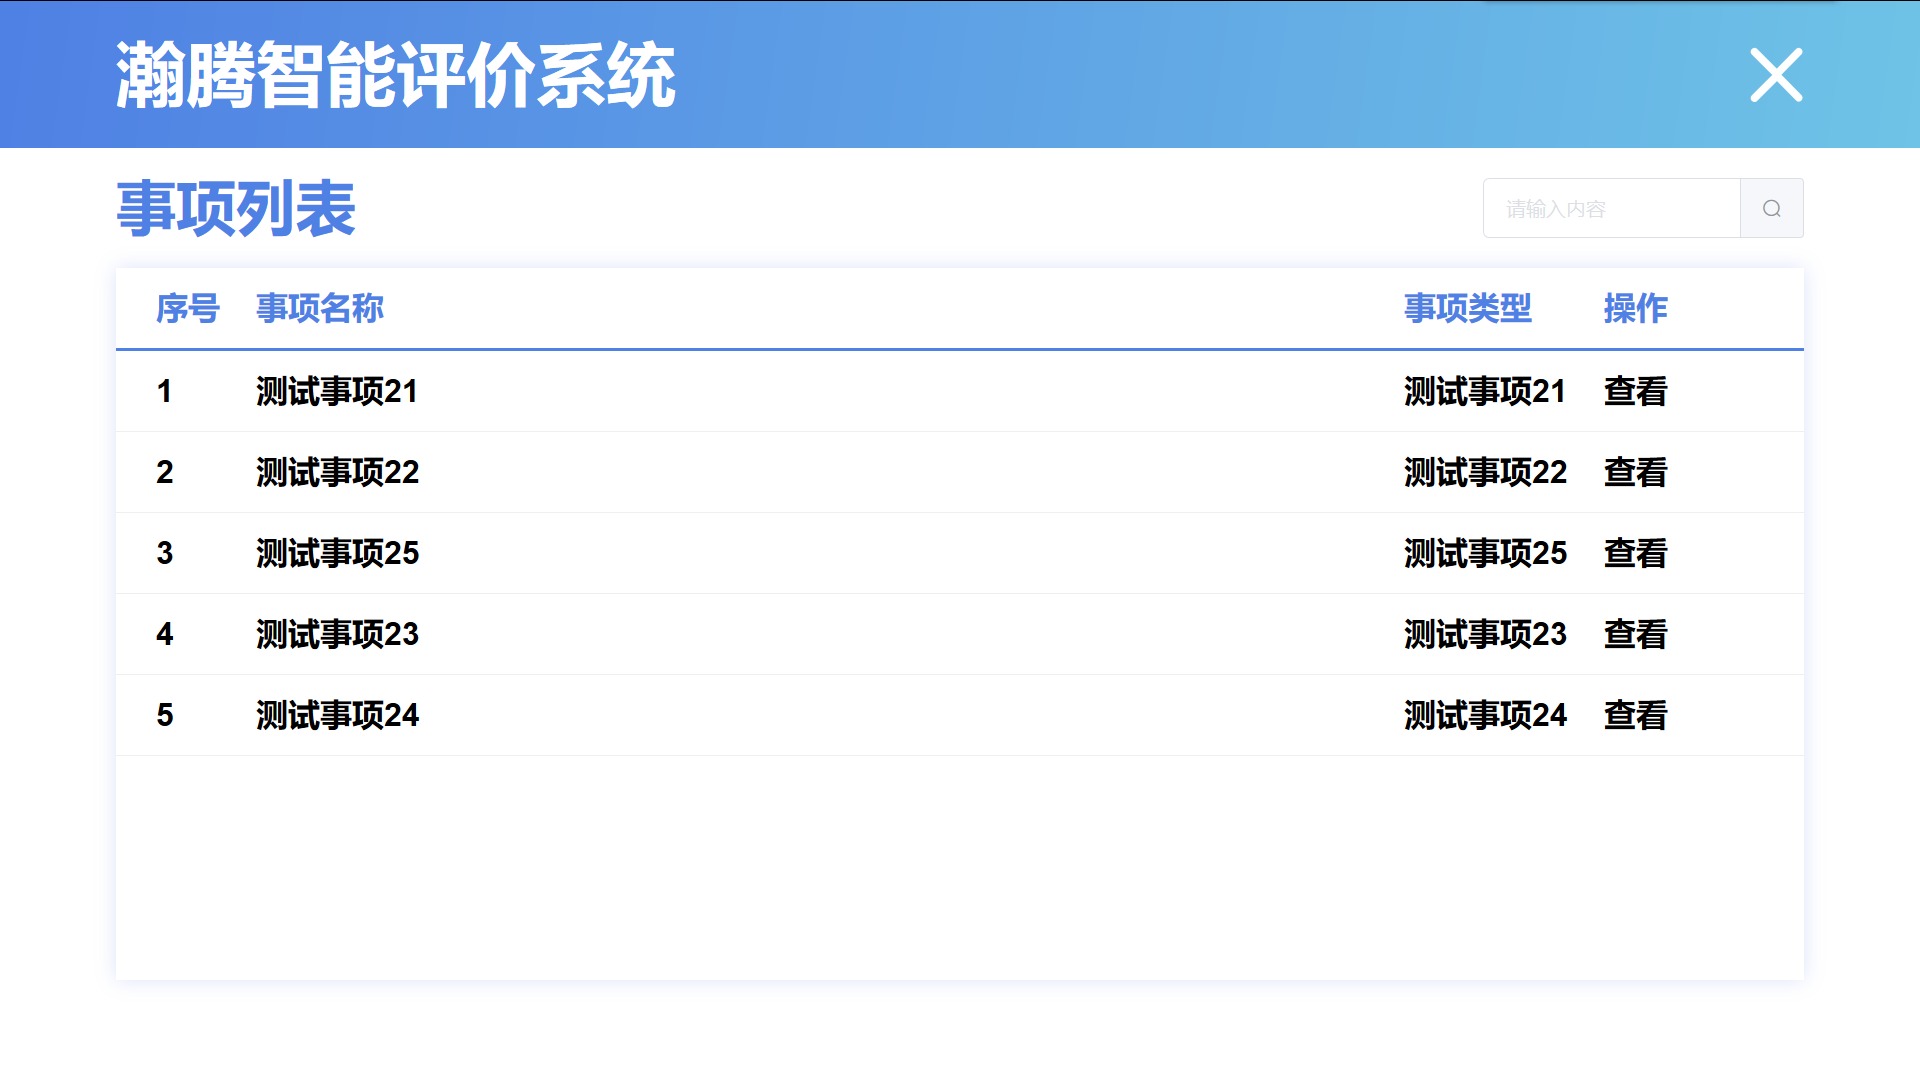Select item name 测试事项21 in first row
This screenshot has width=1920, height=1080.
pos(337,391)
